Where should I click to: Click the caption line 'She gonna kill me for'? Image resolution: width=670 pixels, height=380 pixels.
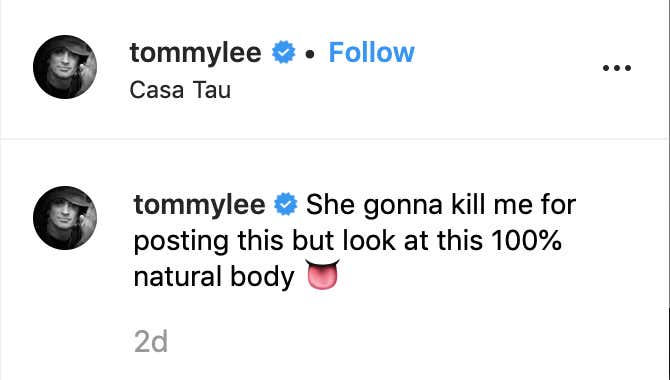coord(441,205)
